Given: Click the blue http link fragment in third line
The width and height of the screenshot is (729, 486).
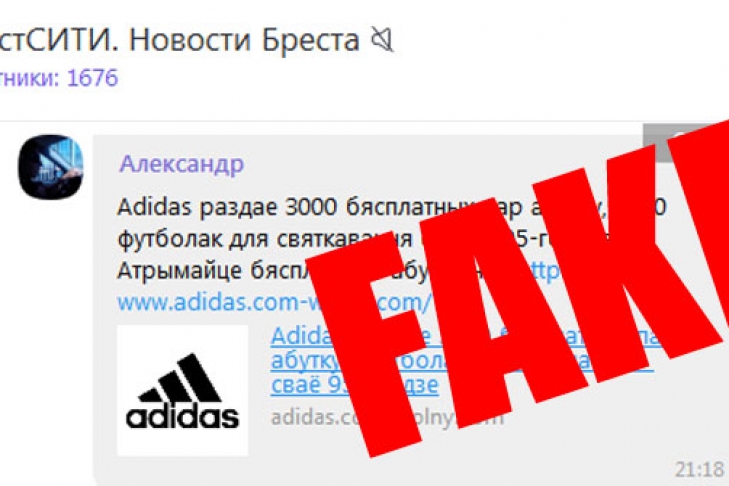Looking at the screenshot, I should [544, 271].
